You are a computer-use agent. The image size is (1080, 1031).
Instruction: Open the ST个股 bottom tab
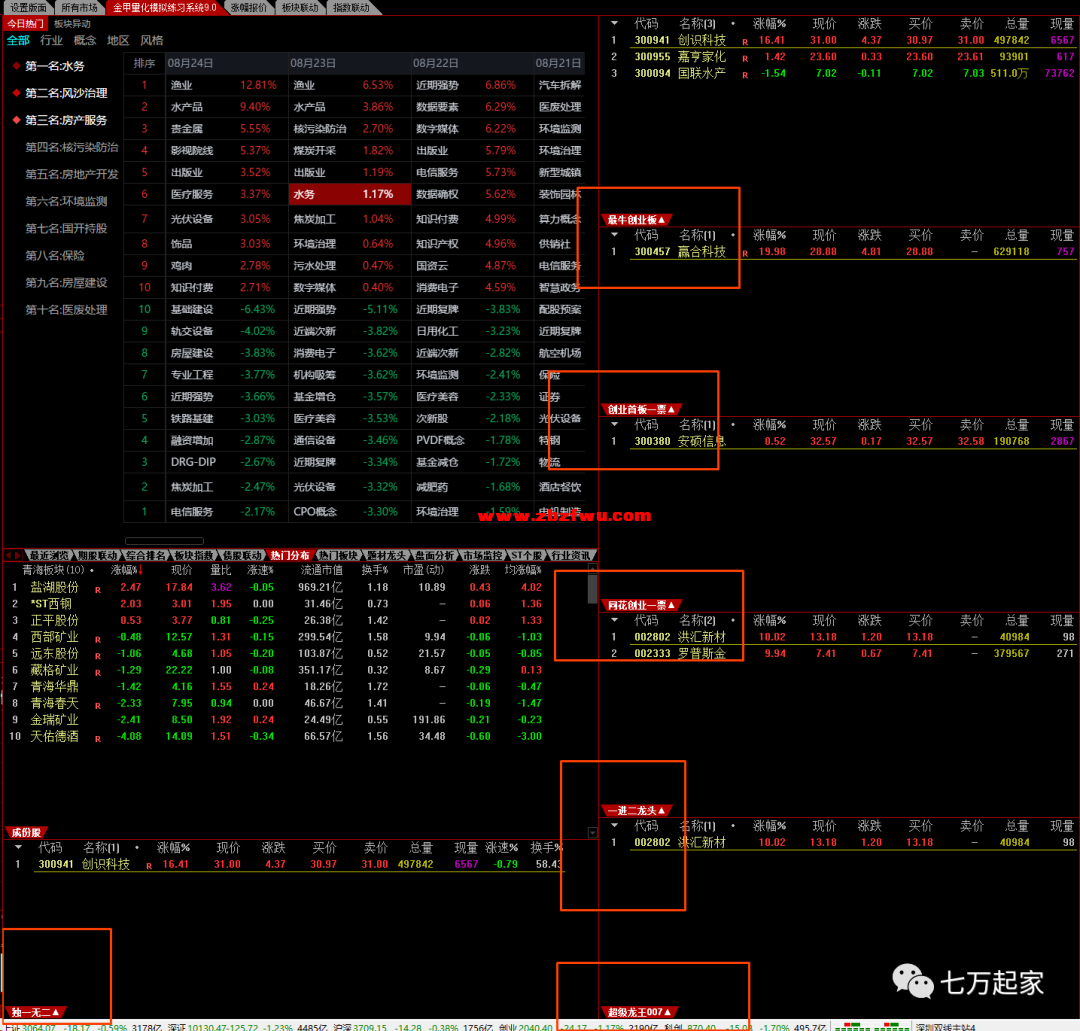(x=527, y=555)
